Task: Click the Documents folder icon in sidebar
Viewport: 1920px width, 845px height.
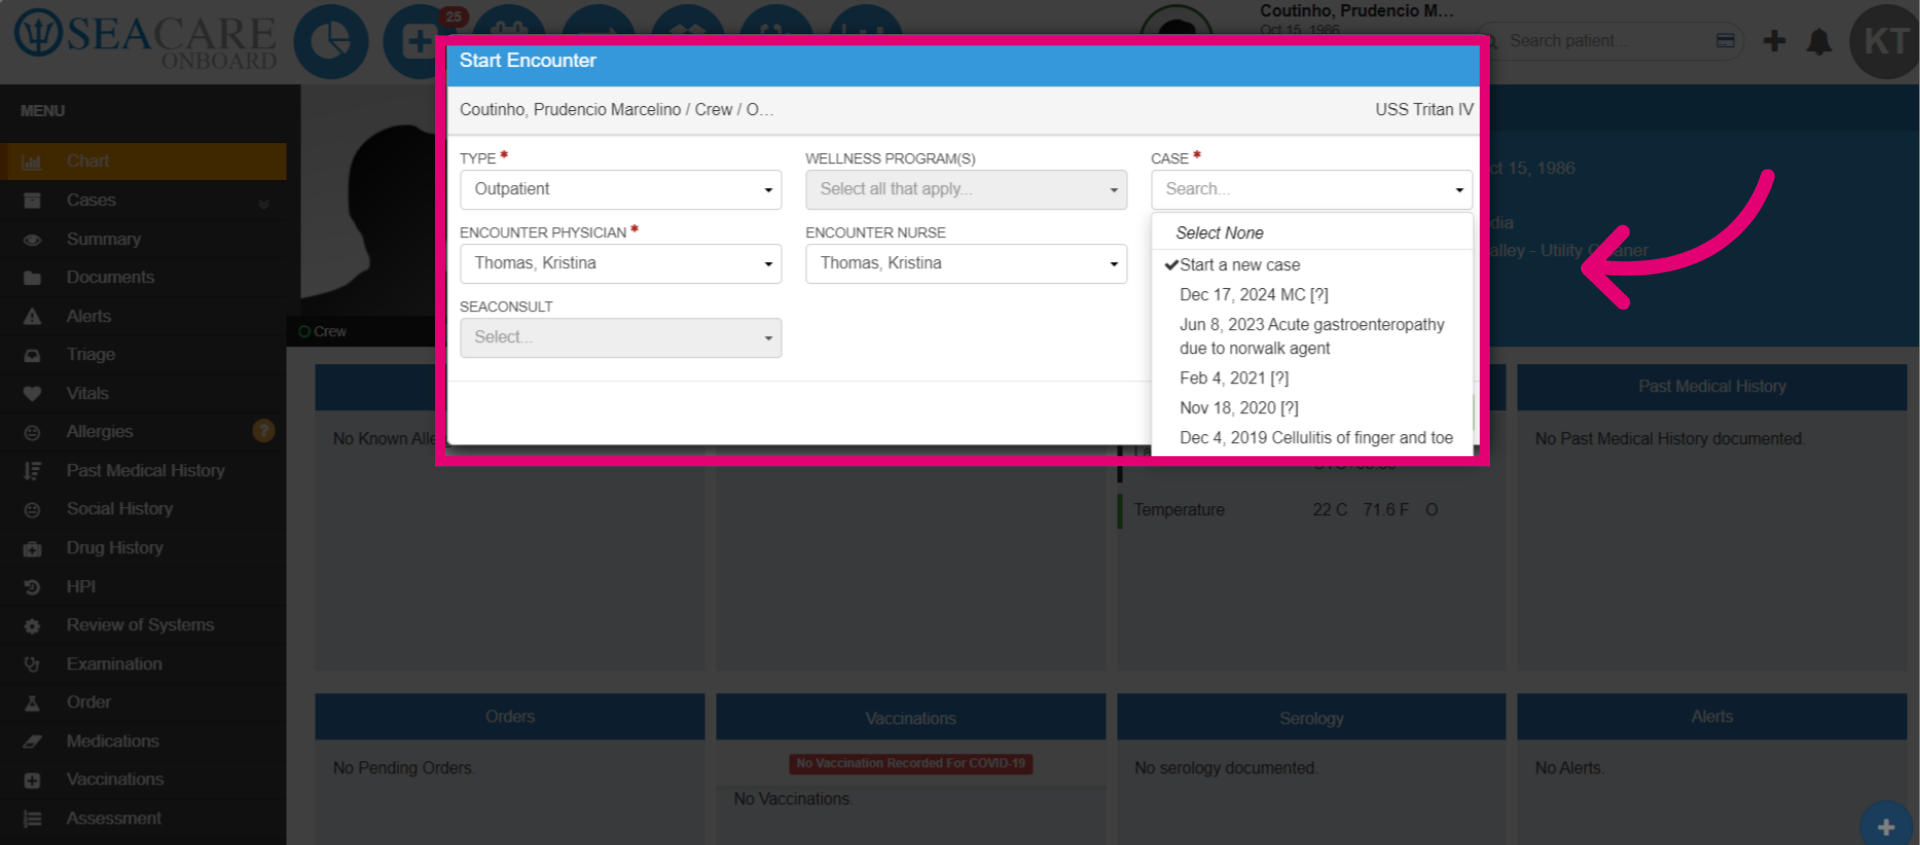Action: click(x=32, y=278)
